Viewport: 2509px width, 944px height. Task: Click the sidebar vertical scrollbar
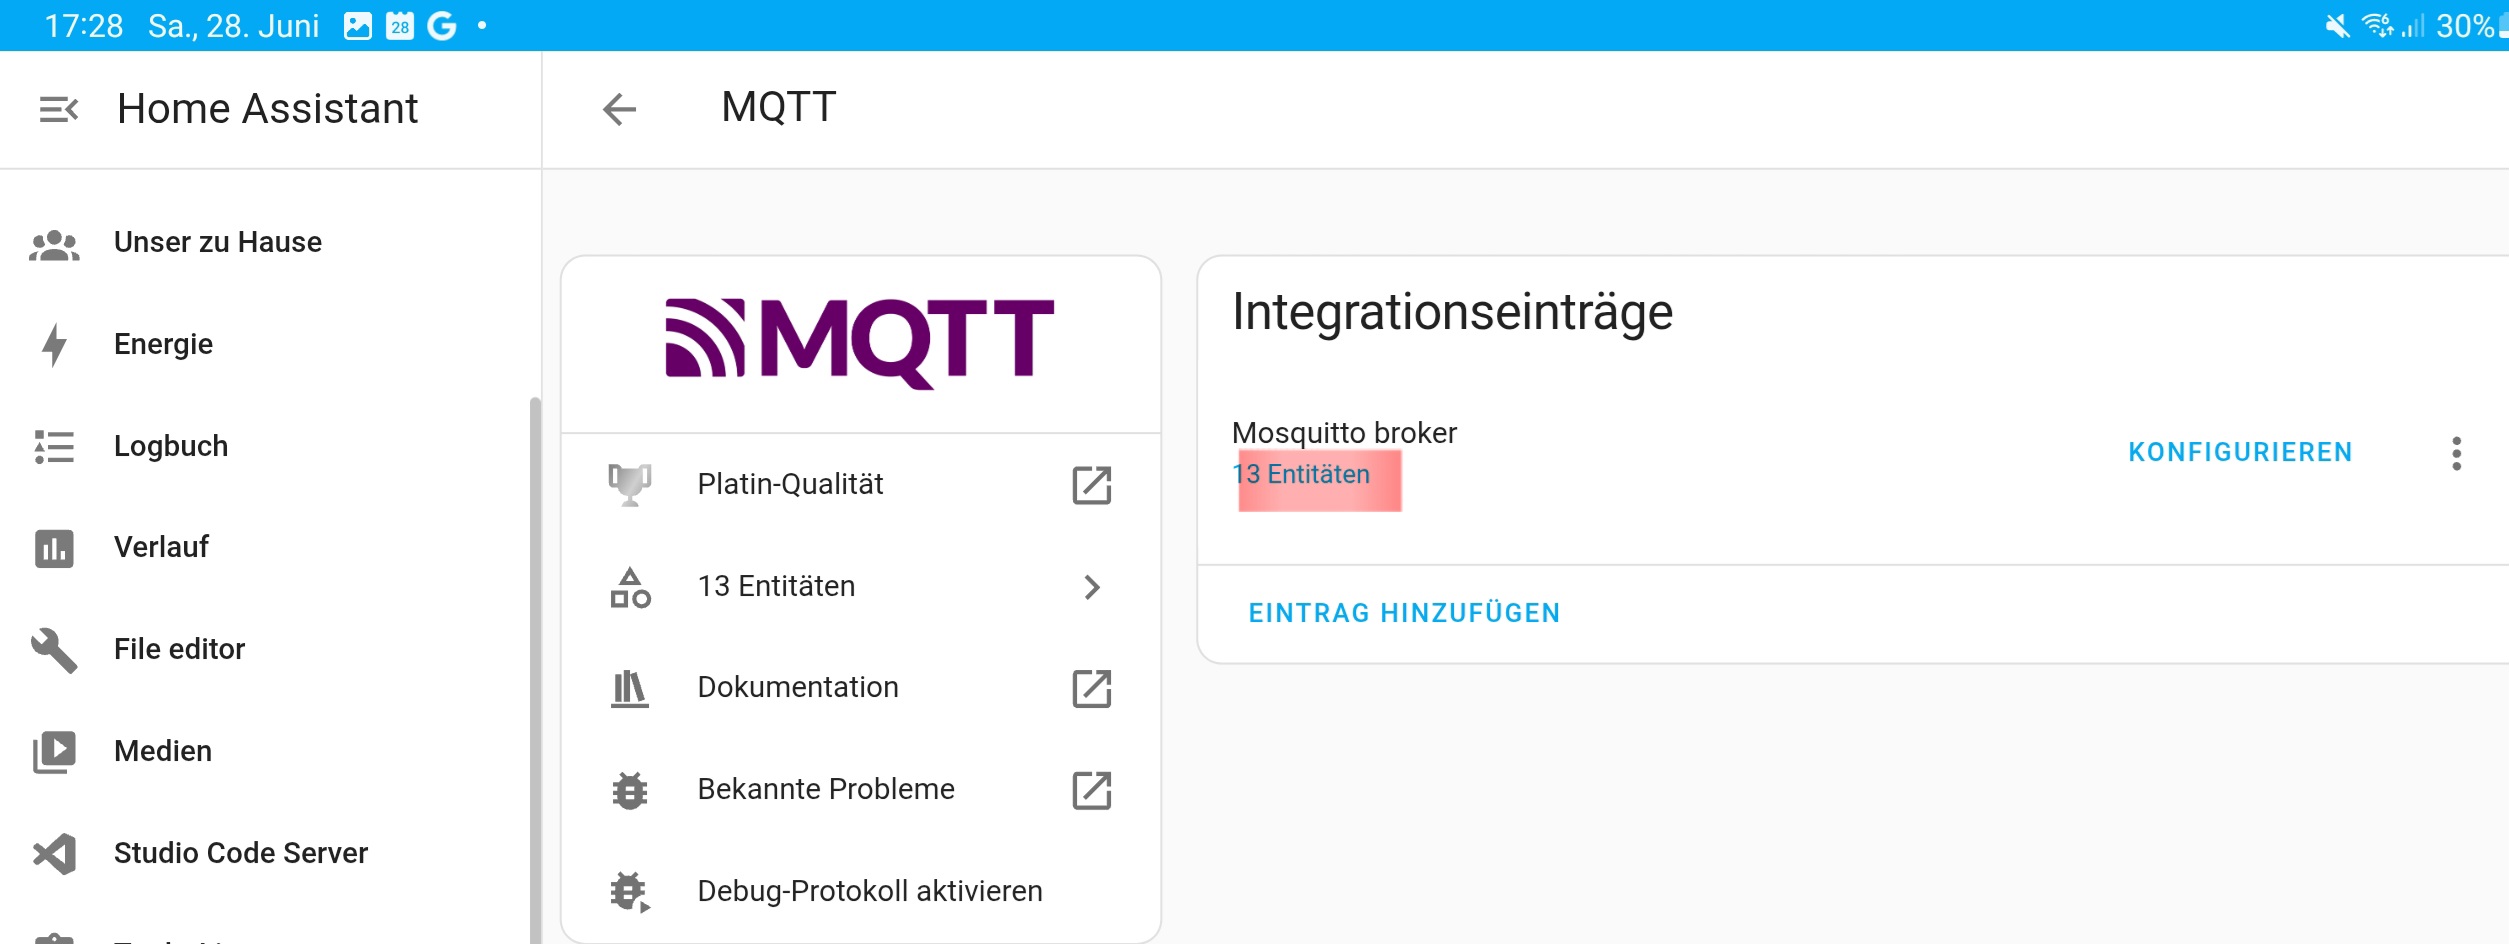(x=535, y=670)
